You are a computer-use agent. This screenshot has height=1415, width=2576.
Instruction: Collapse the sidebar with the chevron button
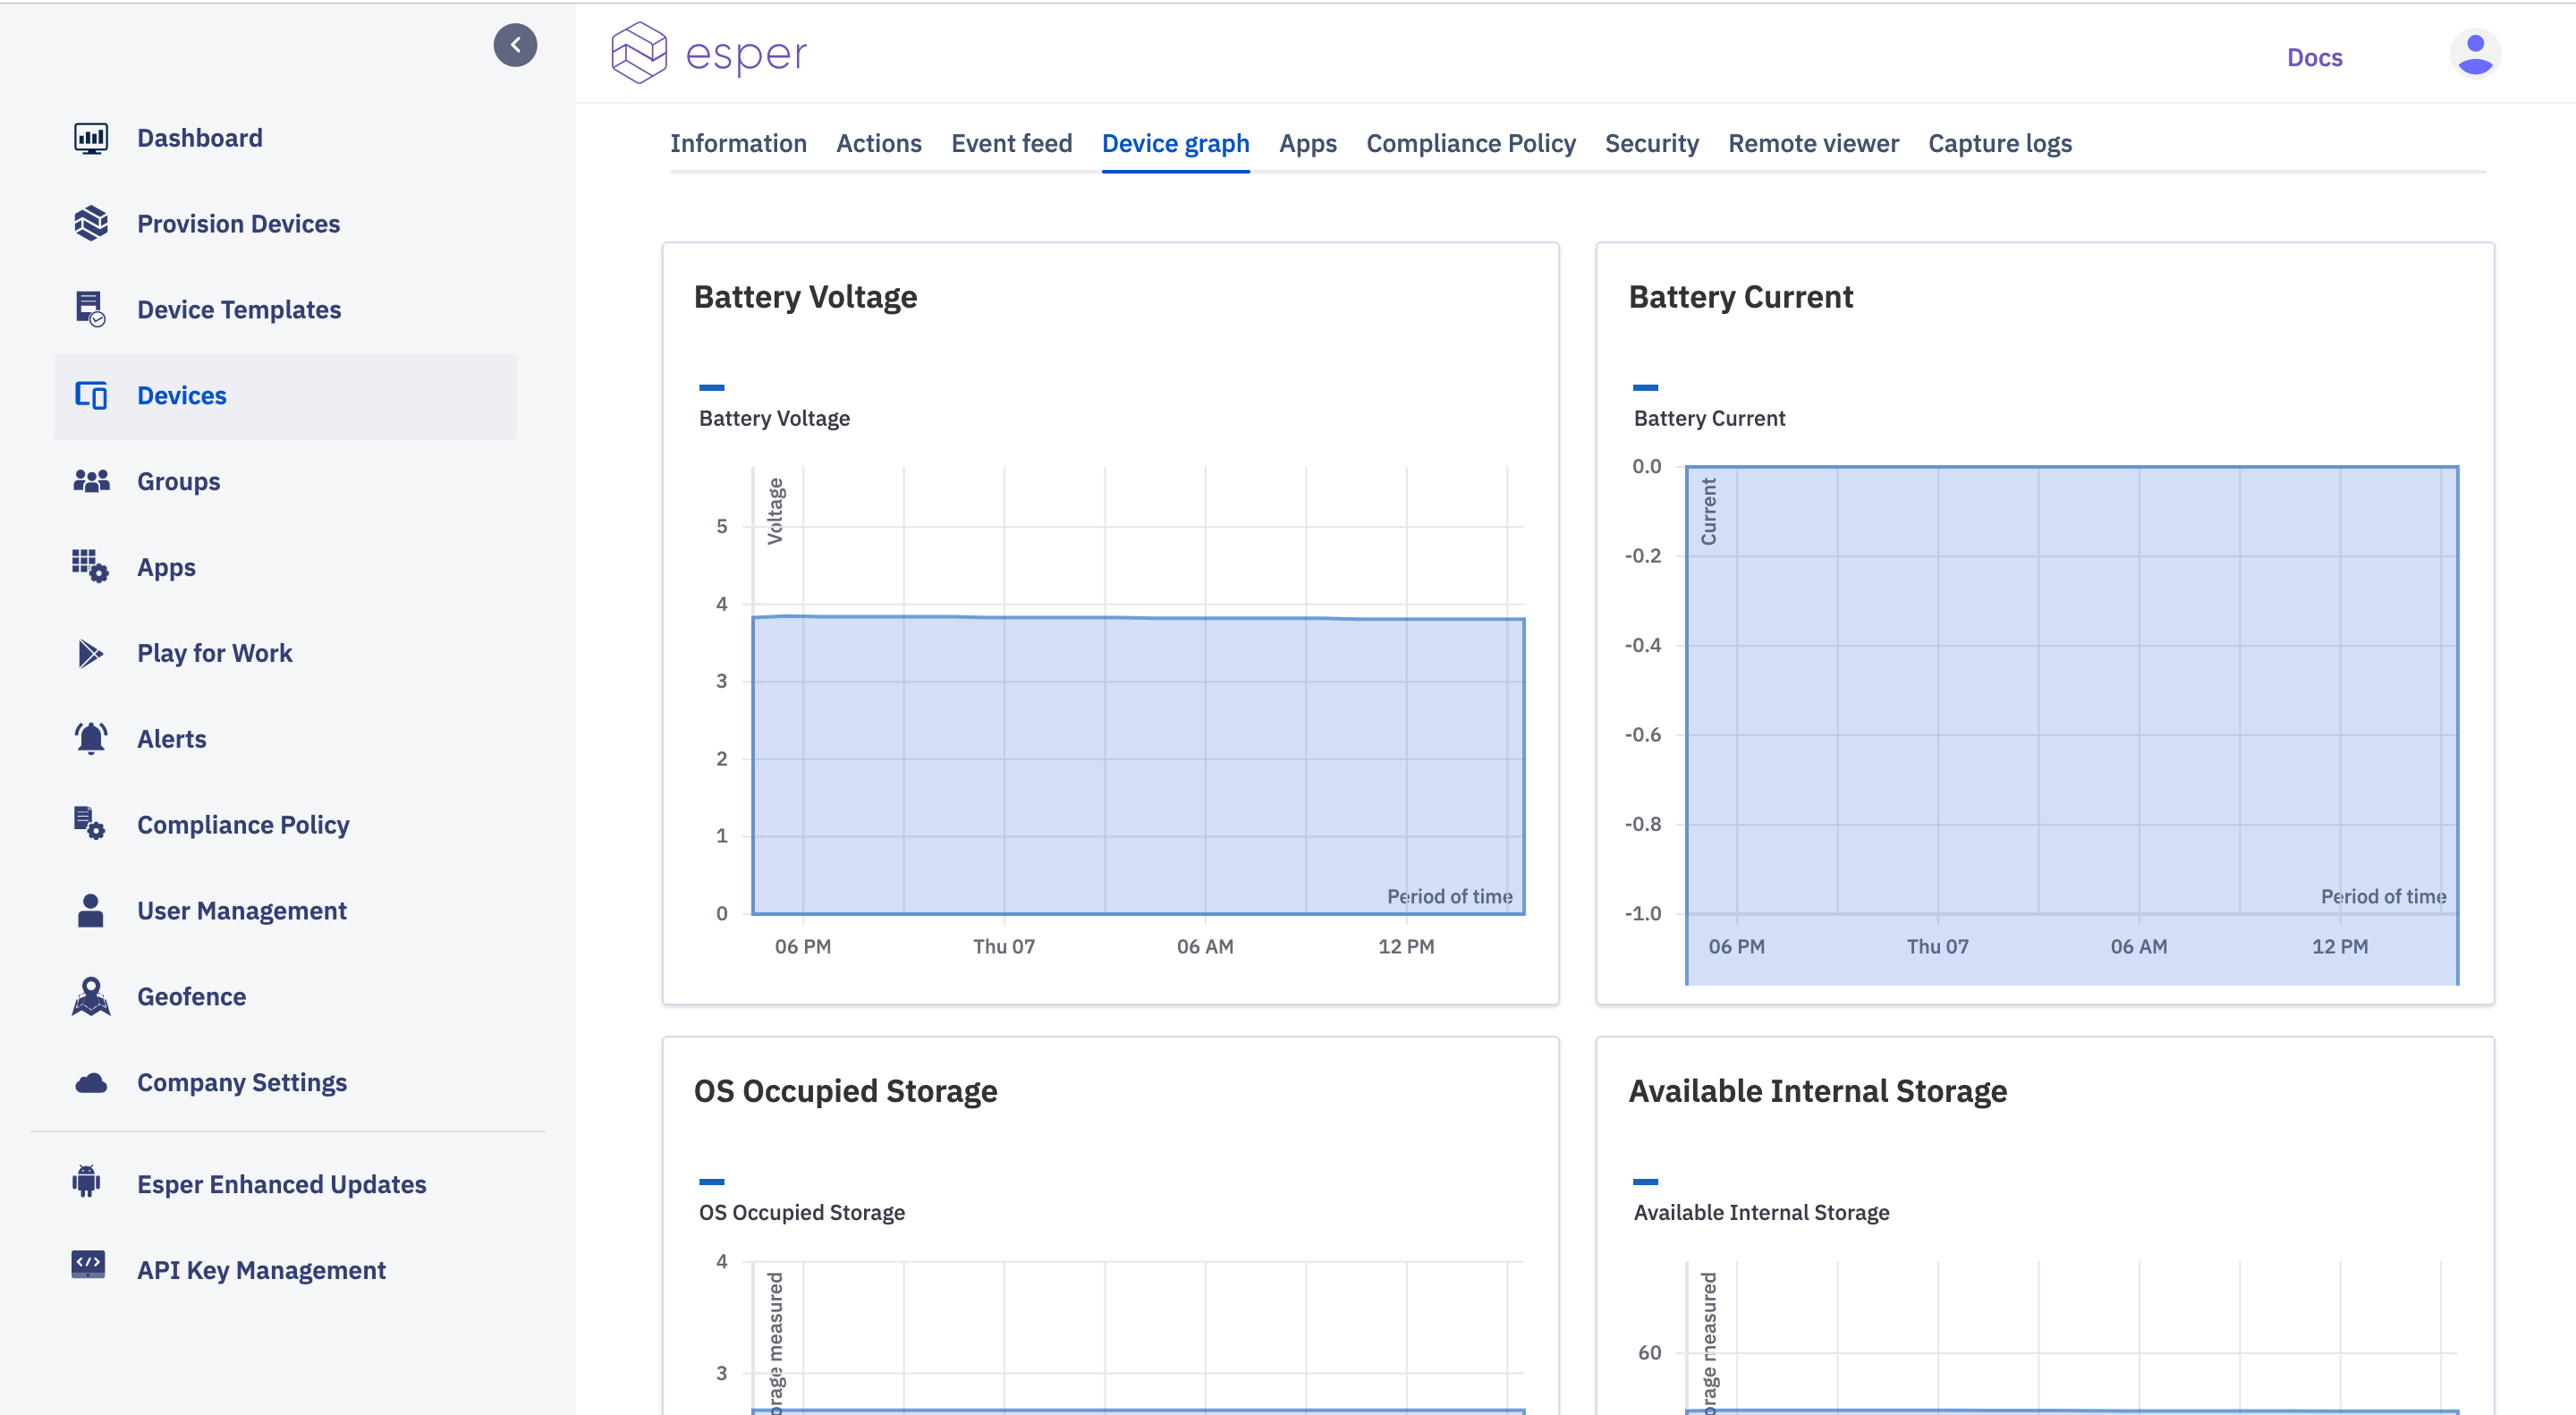[x=515, y=45]
